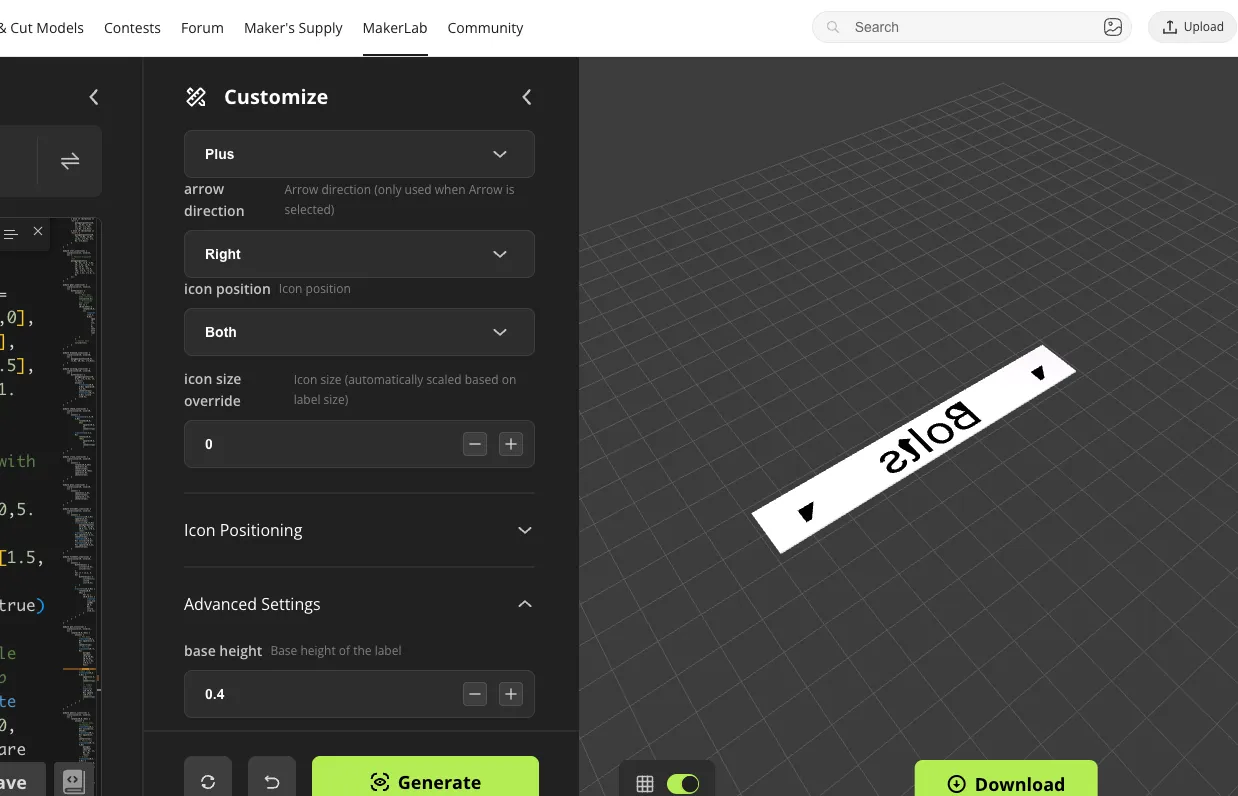1238x796 pixels.
Task: Open the code library book icon
Action: pos(73,782)
